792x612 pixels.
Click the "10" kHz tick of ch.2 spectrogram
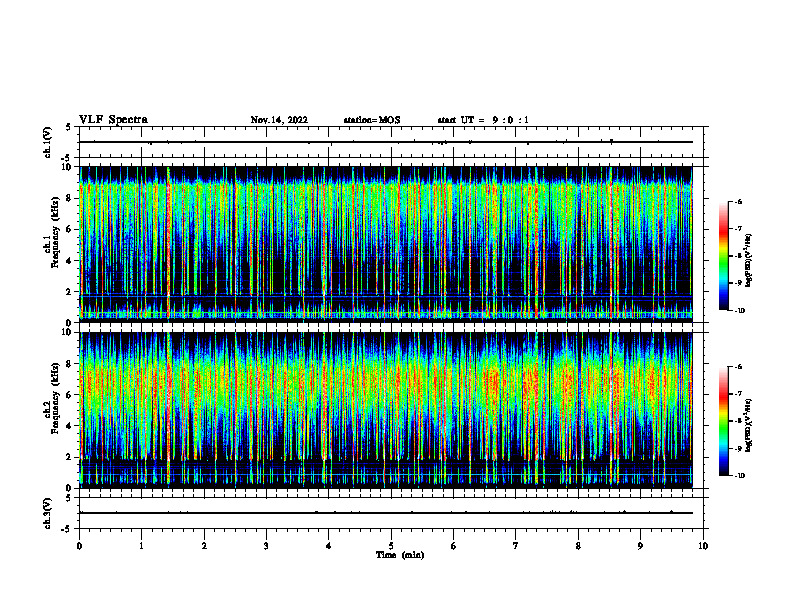pyautogui.click(x=69, y=332)
